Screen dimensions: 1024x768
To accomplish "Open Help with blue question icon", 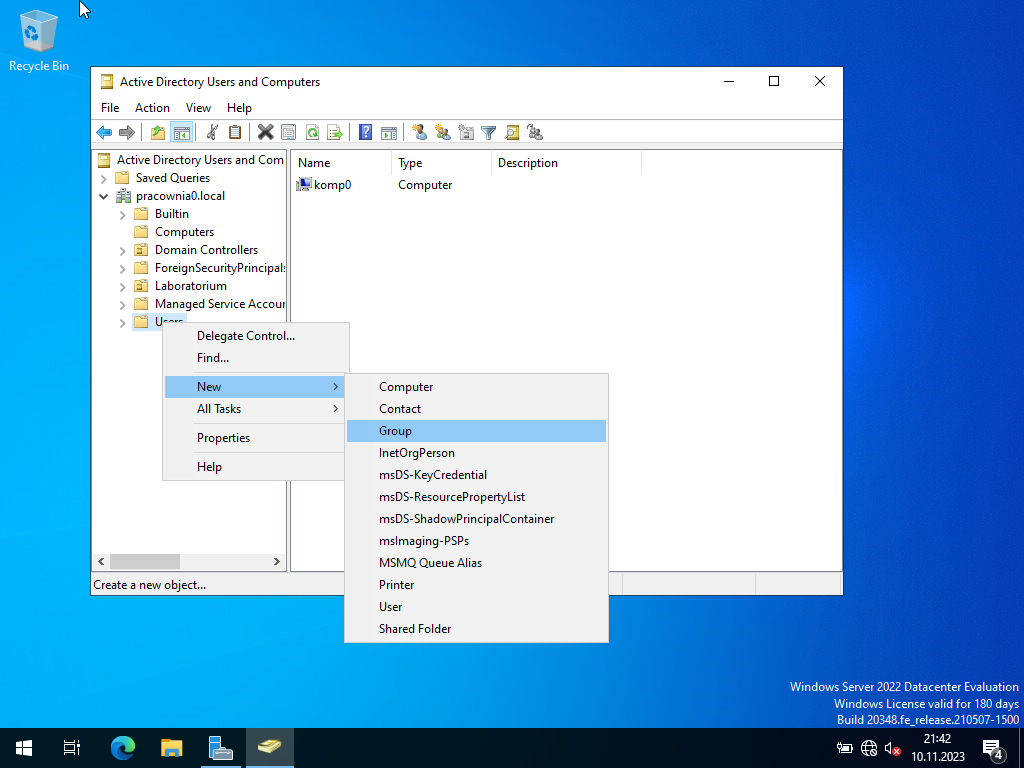I will 366,133.
